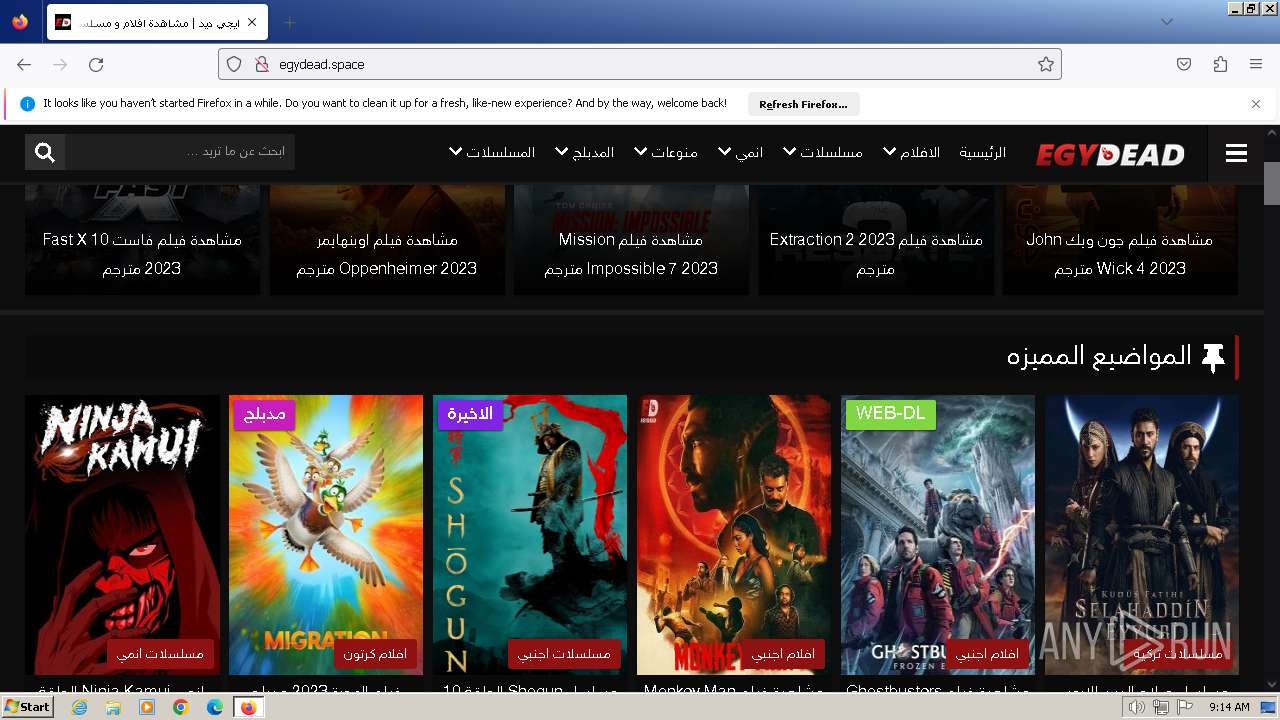
Task: Click the Refresh Firefox button
Action: [x=803, y=104]
